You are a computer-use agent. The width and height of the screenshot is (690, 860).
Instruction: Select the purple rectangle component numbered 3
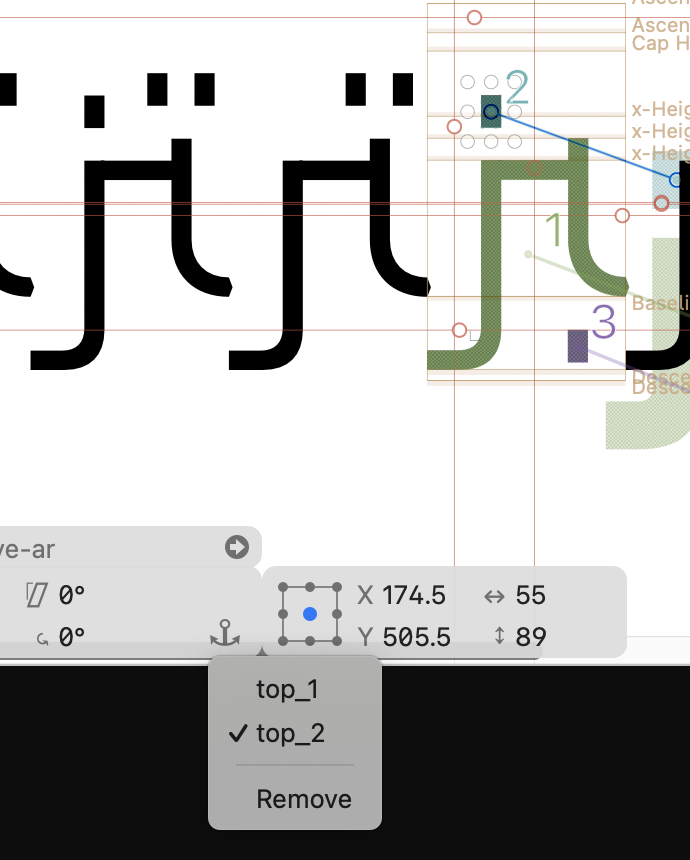(x=578, y=346)
